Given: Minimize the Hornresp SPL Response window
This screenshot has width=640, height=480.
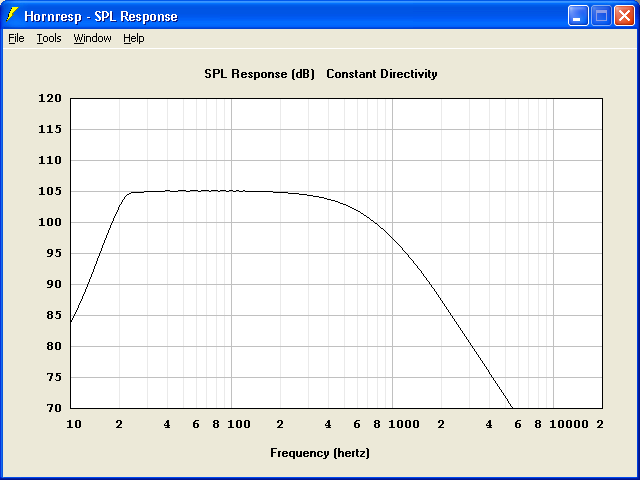Looking at the screenshot, I should [578, 16].
